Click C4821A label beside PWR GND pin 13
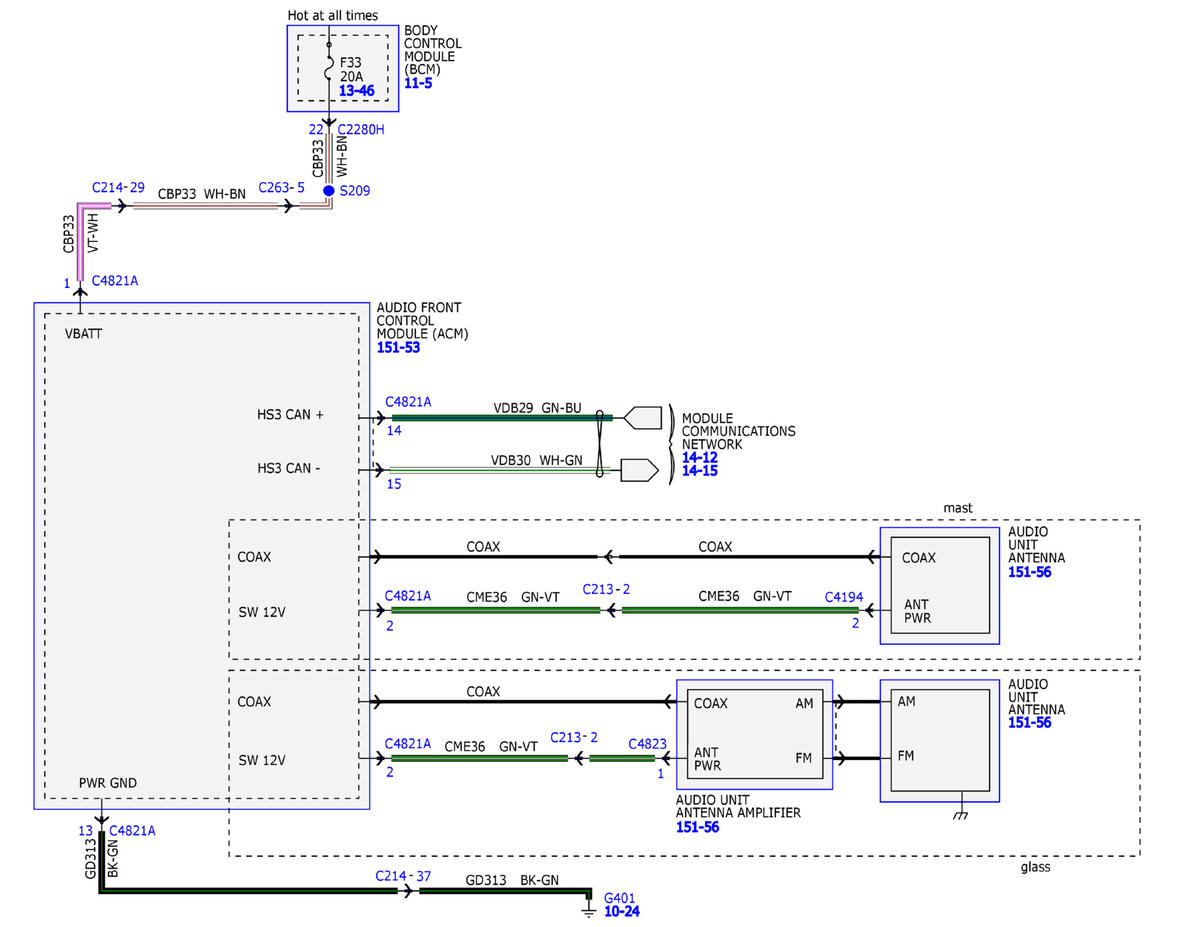The height and width of the screenshot is (927, 1200). (132, 830)
